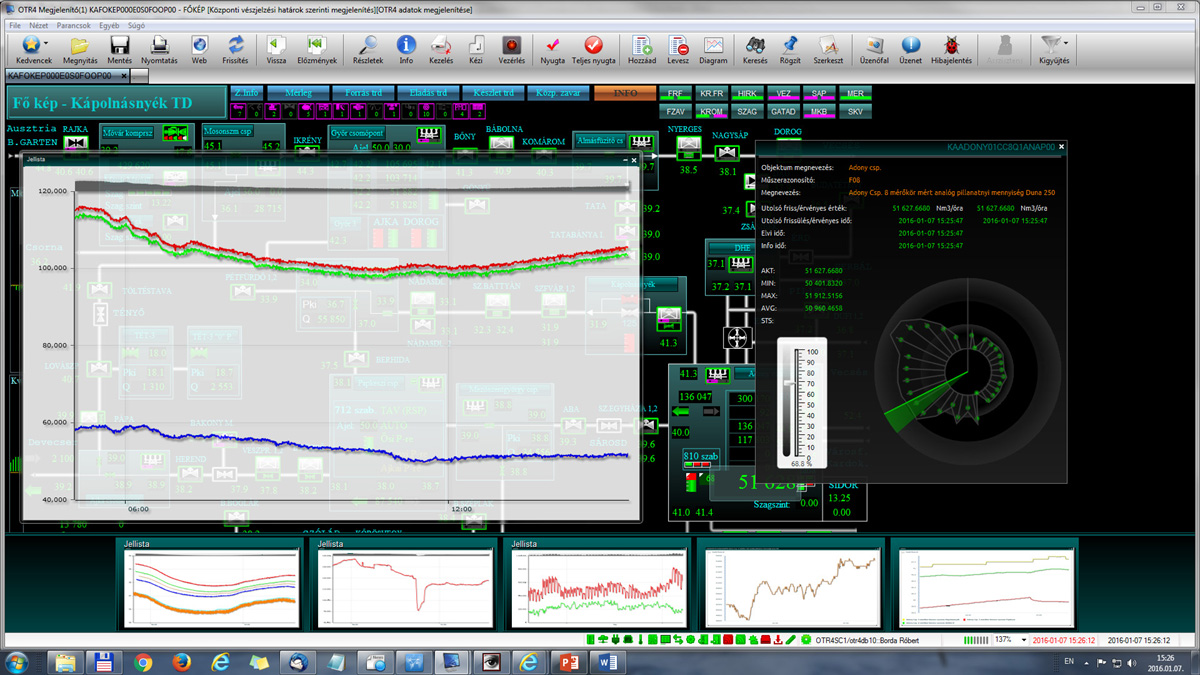Click the Info toolbar icon
The image size is (1200, 675).
[x=406, y=49]
